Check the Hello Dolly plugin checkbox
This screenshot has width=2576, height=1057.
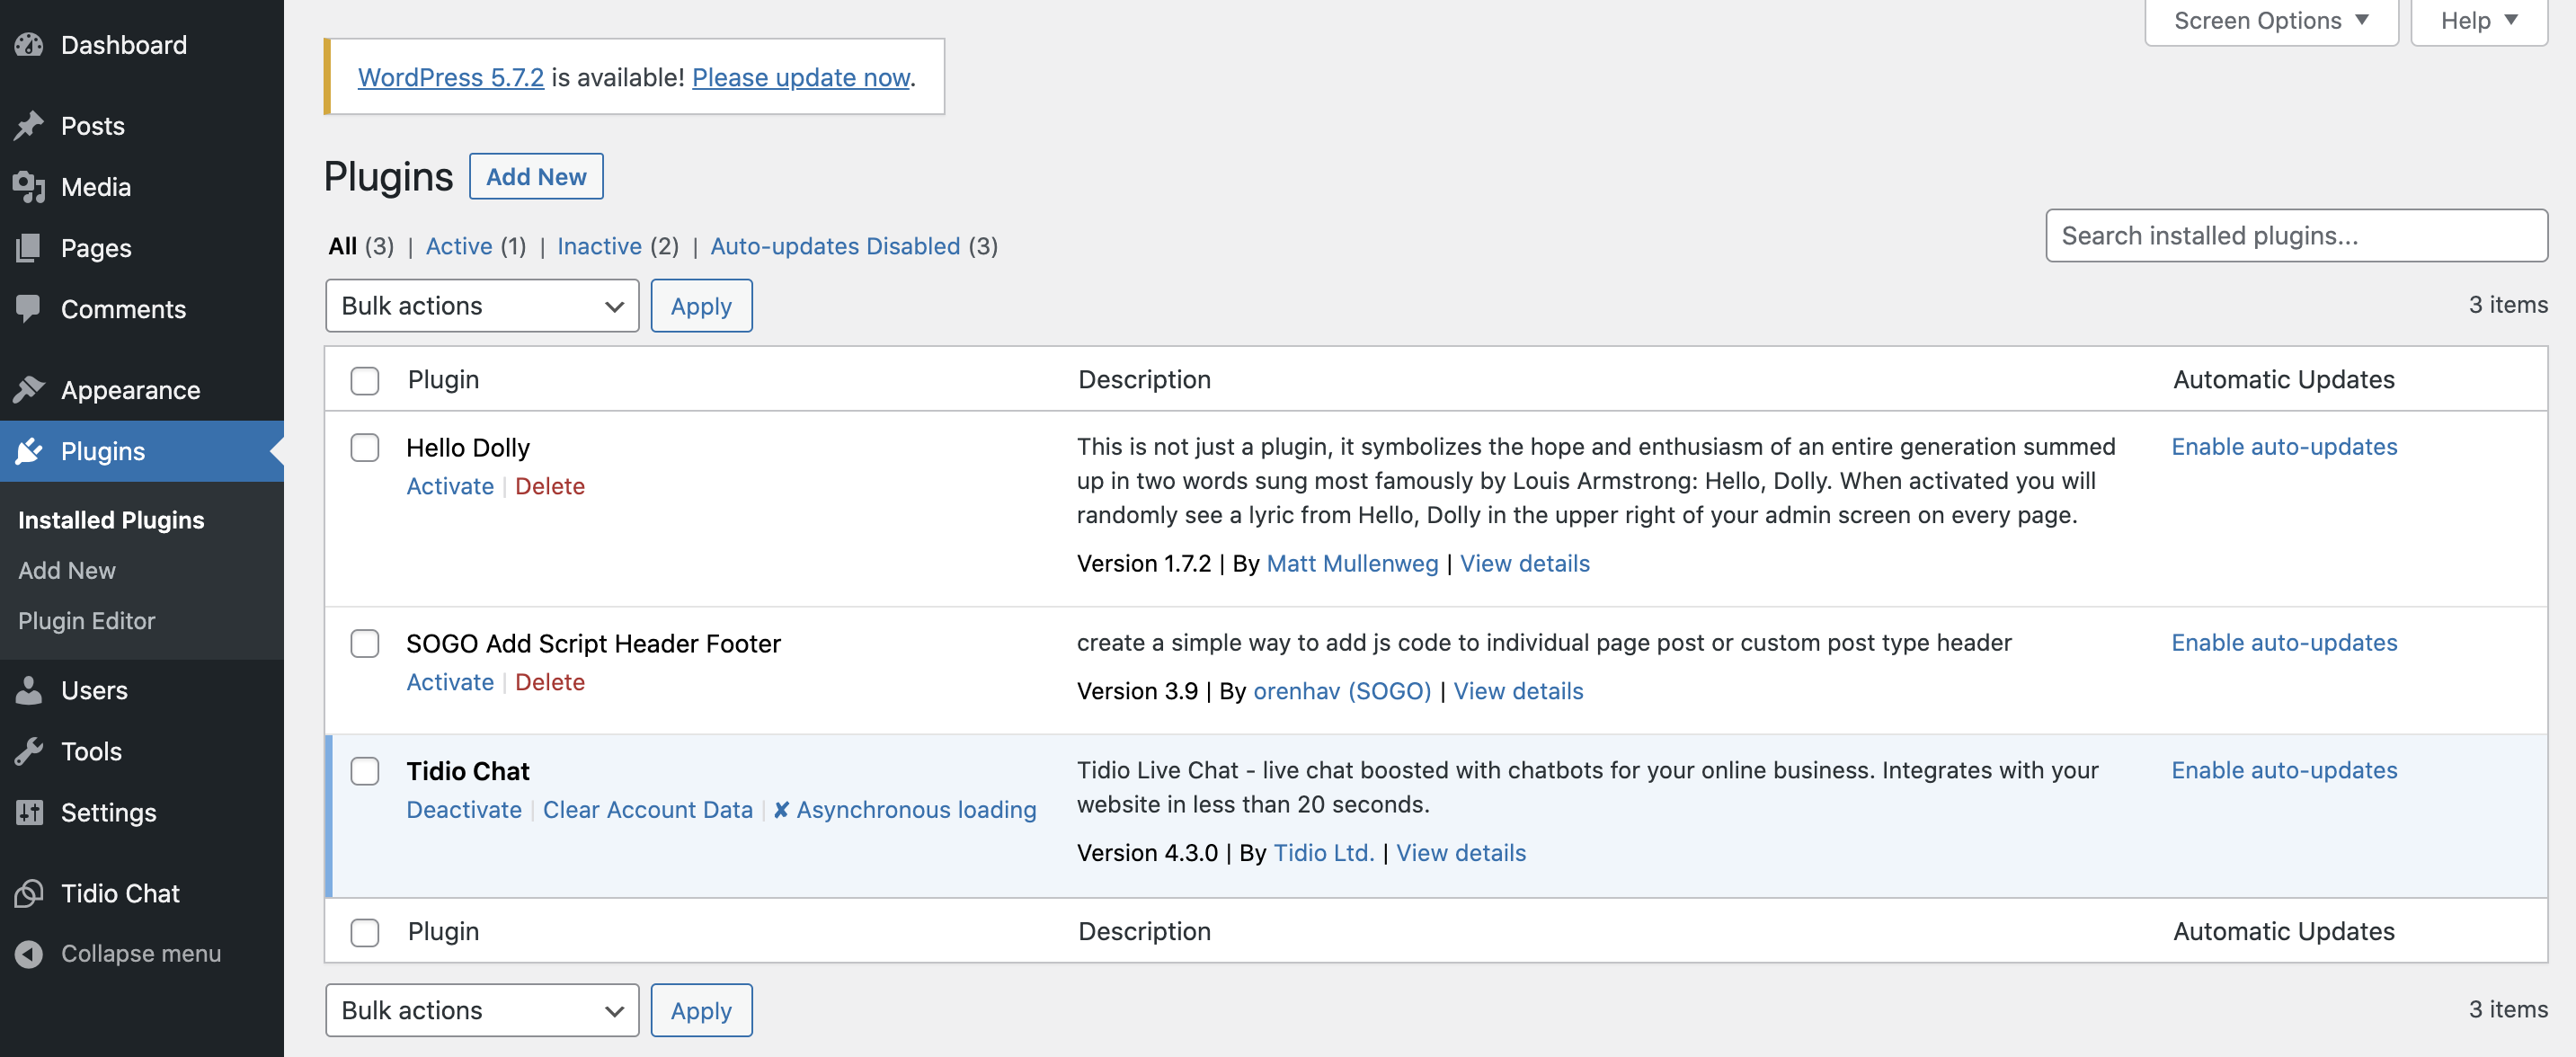click(x=365, y=447)
